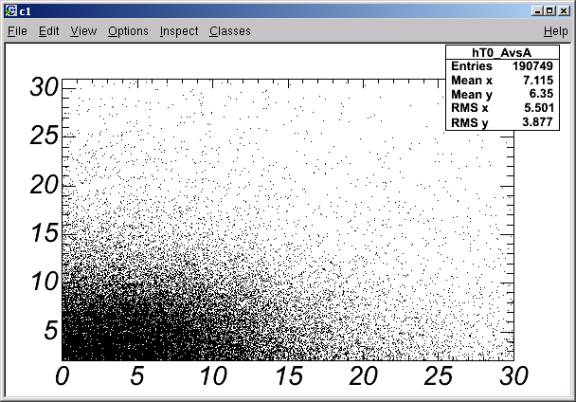Click the ROOT icon in the c1 title bar
576x402 pixels.
11,11
